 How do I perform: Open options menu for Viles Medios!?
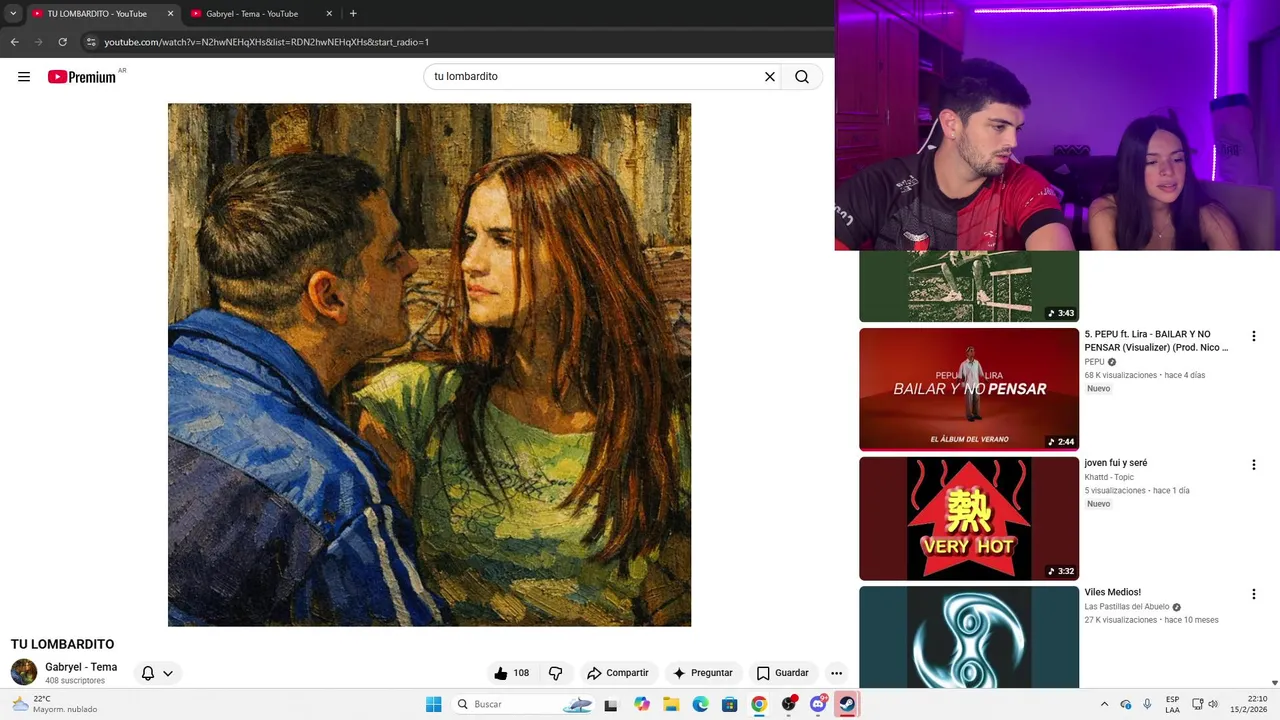click(1253, 594)
